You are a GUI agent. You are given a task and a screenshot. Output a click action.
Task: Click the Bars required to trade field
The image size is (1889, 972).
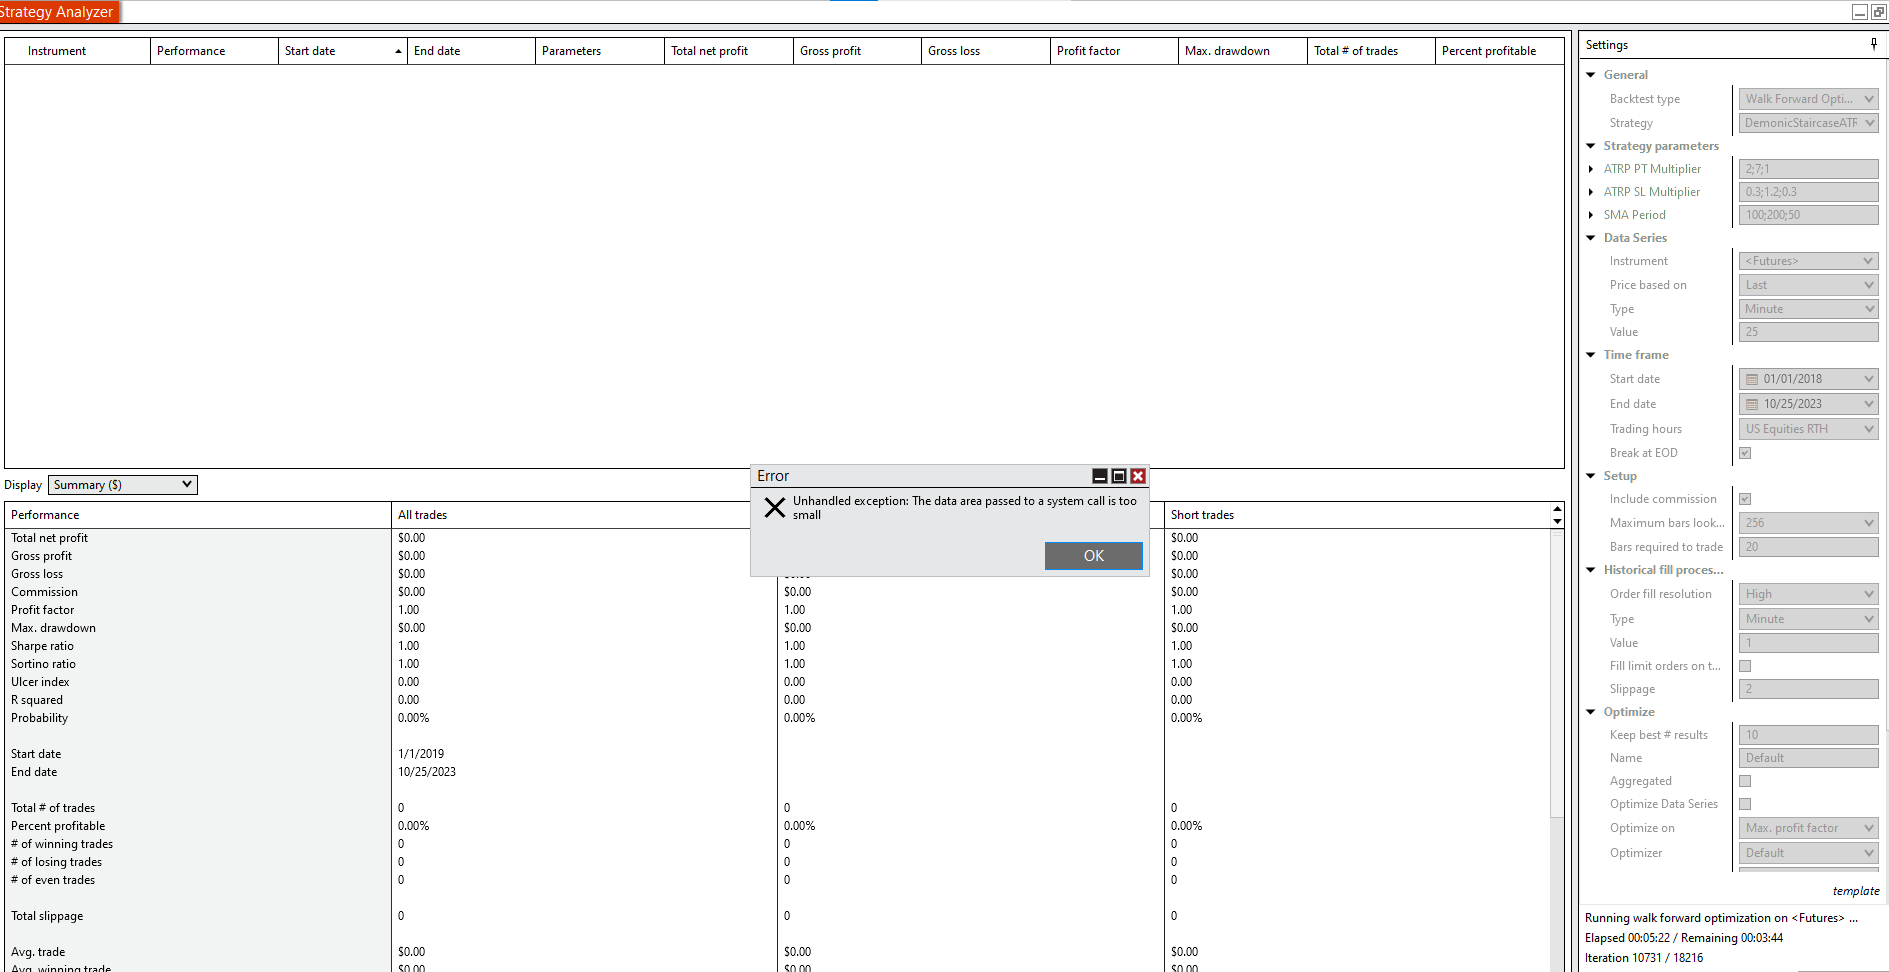[1808, 547]
